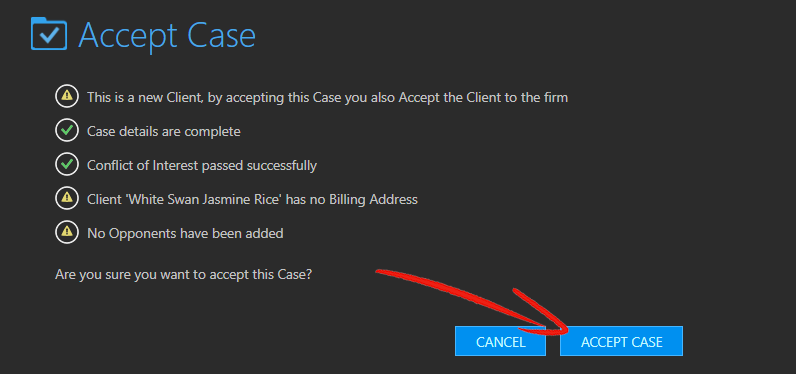The image size is (796, 374).
Task: Select the 'This is a new Client' phrase
Action: pyautogui.click(x=145, y=97)
